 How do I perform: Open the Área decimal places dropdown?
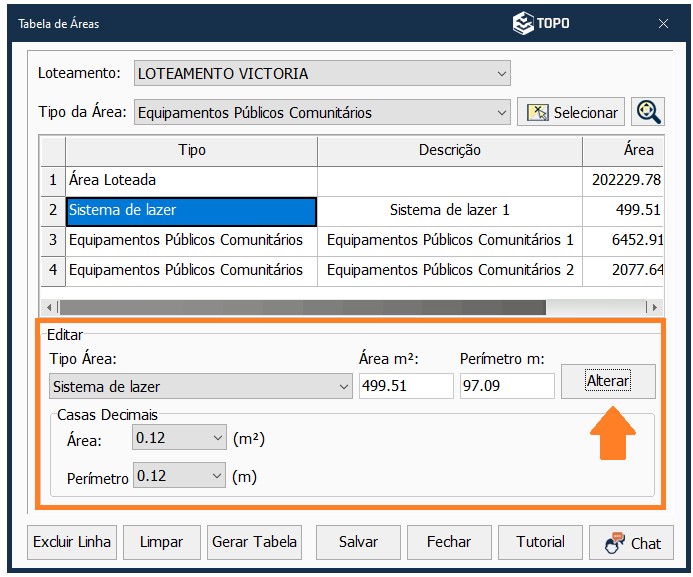219,438
